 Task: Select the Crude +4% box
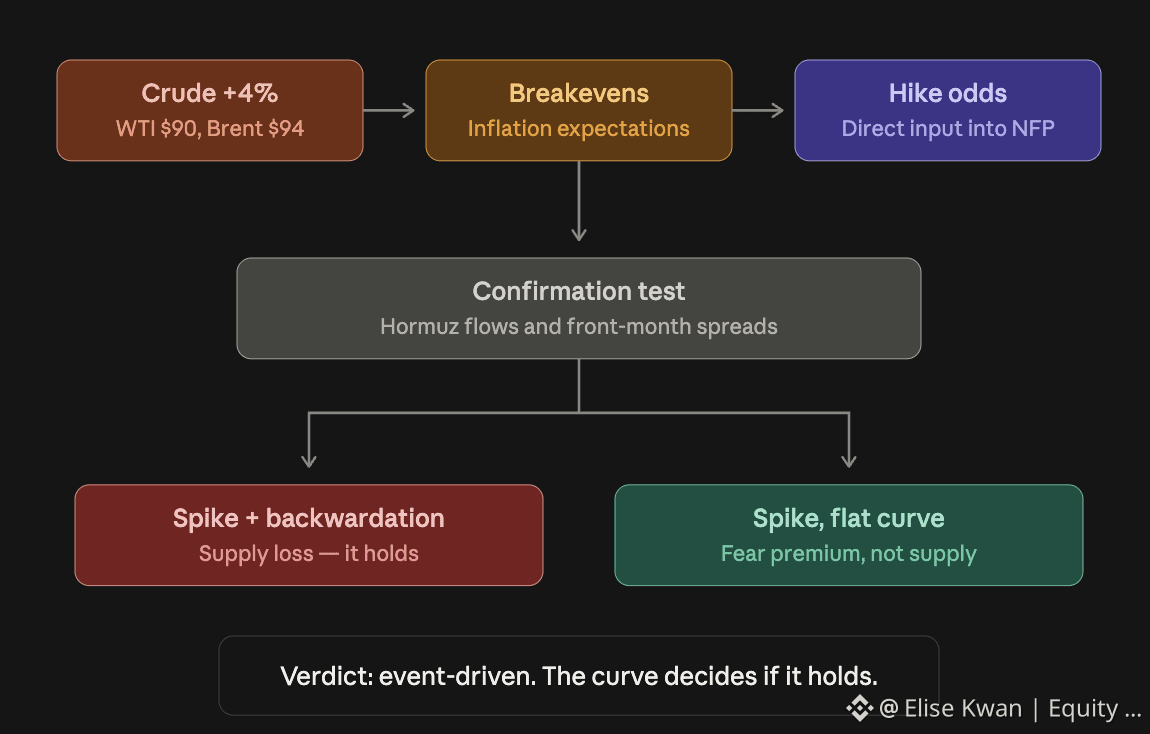tap(210, 111)
